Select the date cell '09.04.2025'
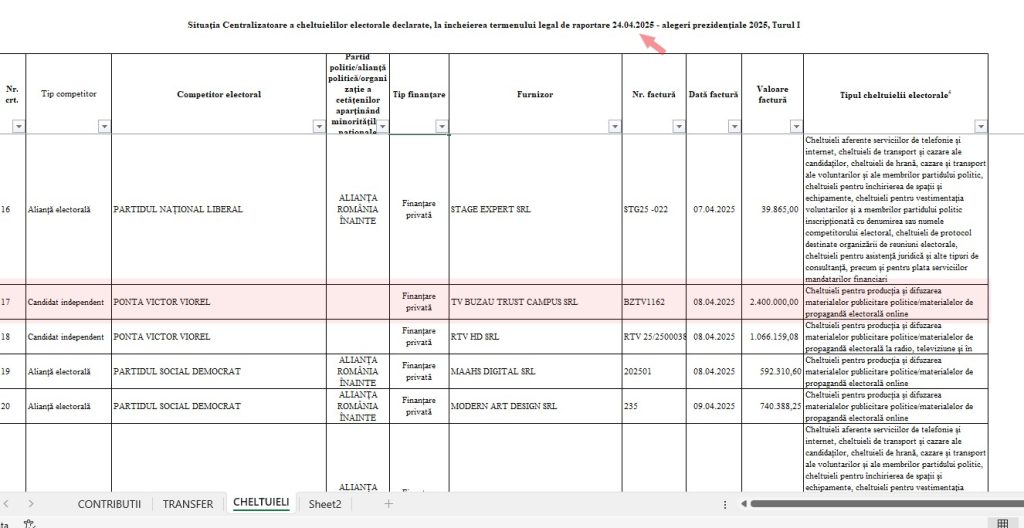 (714, 406)
